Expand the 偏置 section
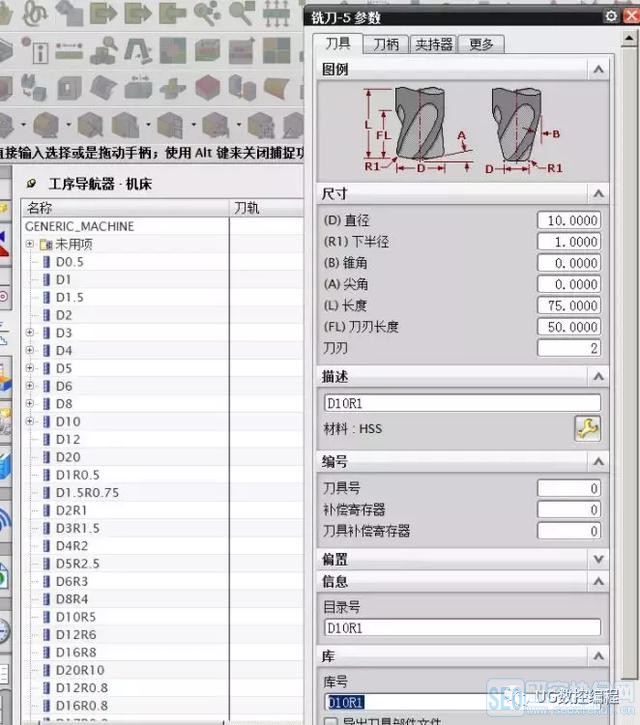 coord(598,559)
